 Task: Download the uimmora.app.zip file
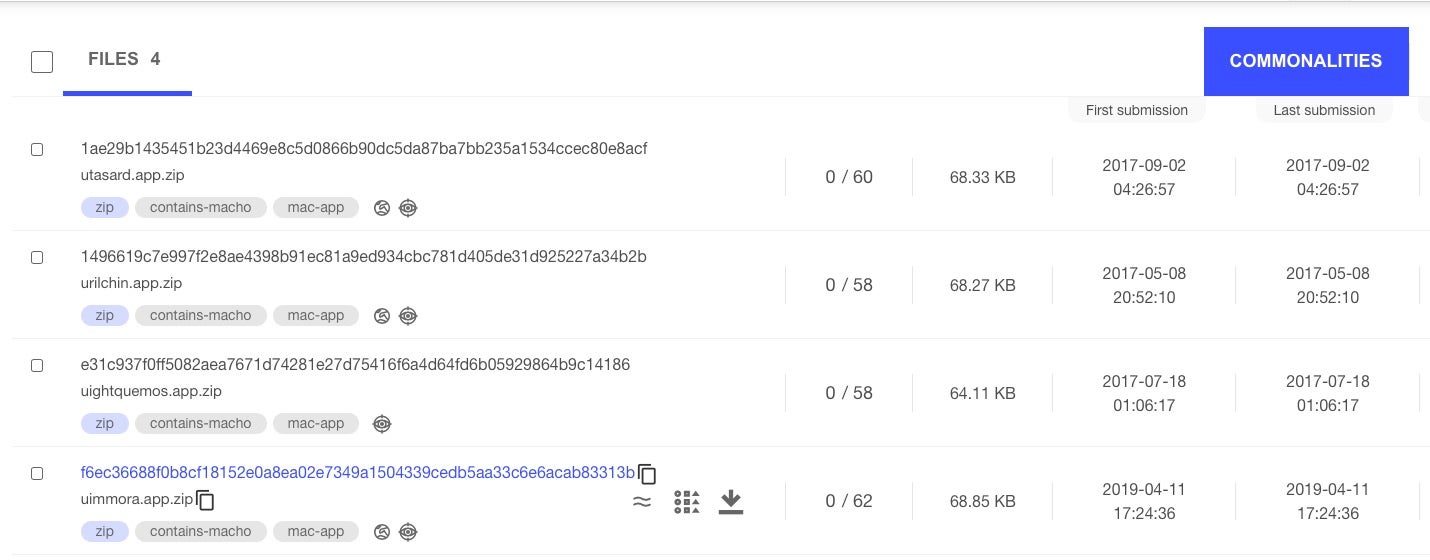(731, 501)
